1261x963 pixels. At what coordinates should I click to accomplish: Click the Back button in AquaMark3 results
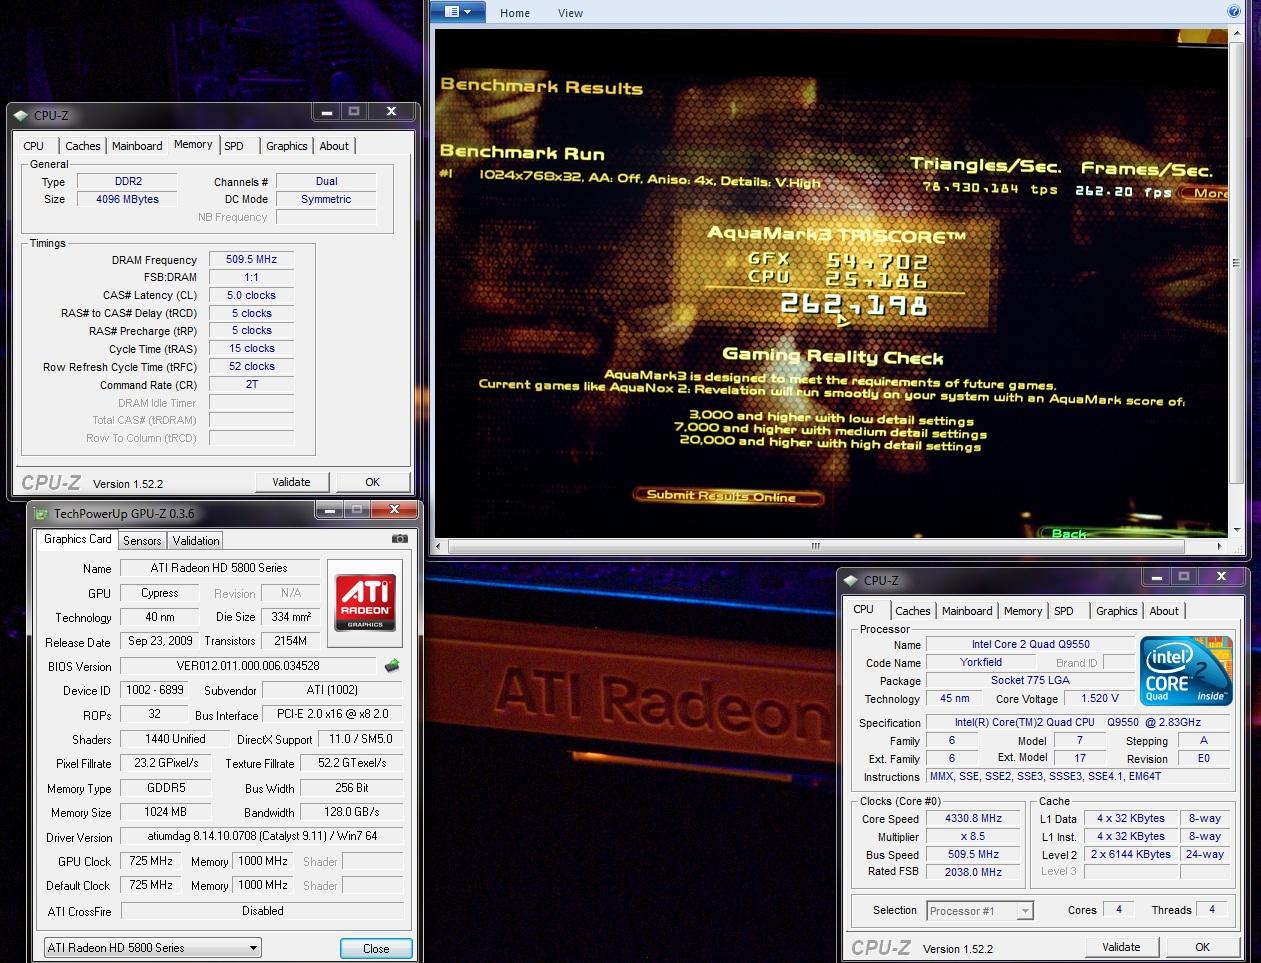(x=1069, y=534)
